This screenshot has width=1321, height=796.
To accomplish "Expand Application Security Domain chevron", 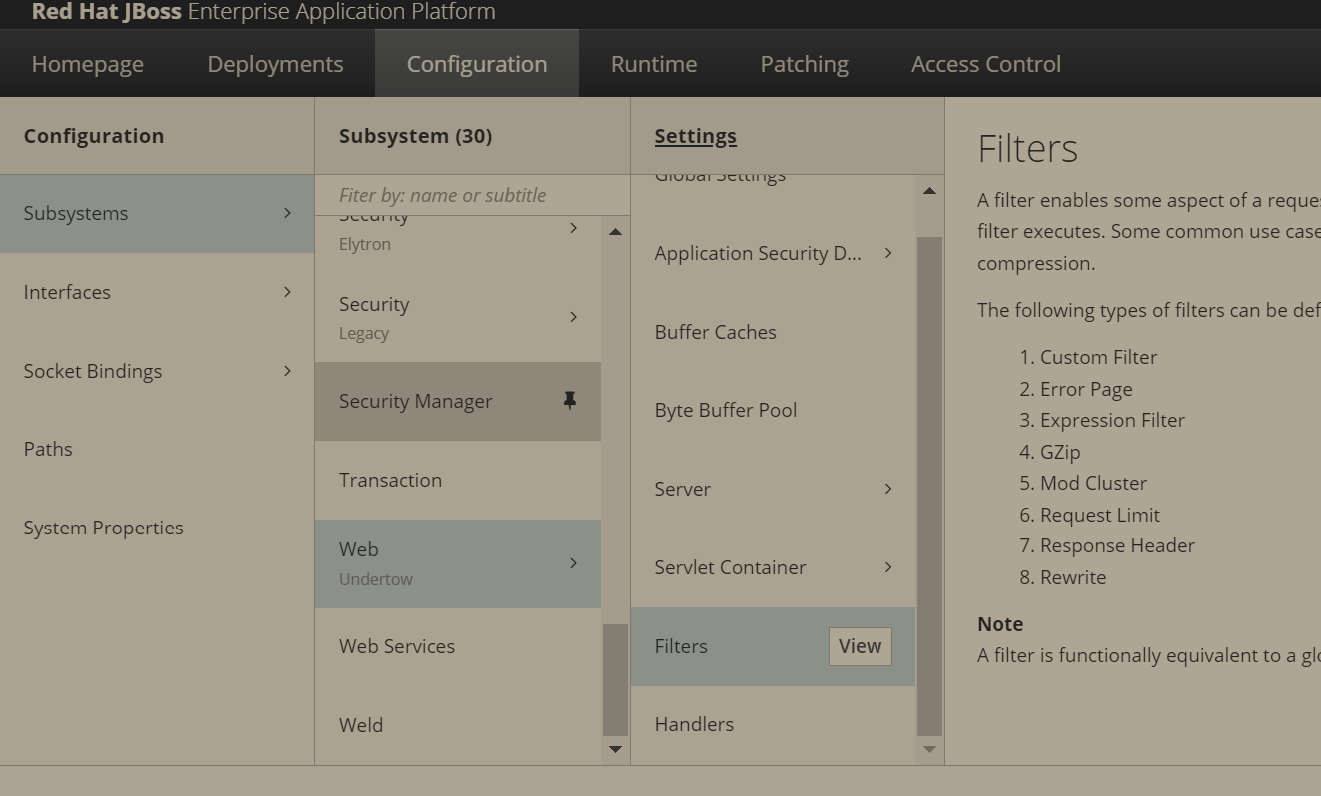I will (x=888, y=253).
